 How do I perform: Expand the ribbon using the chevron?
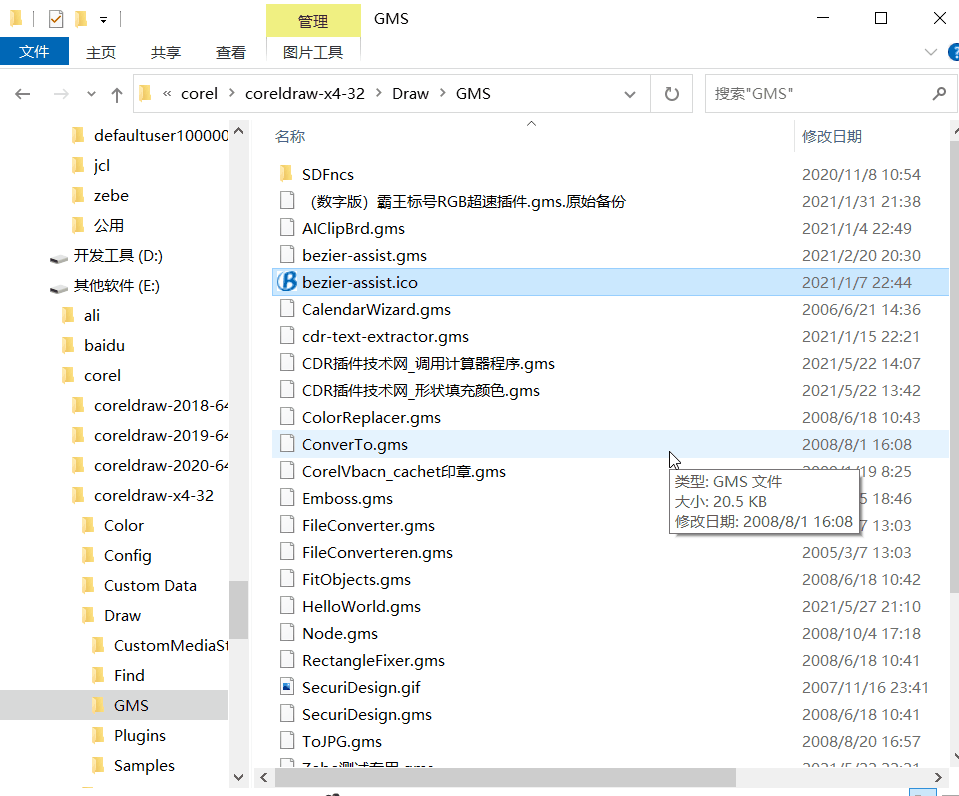pos(930,52)
